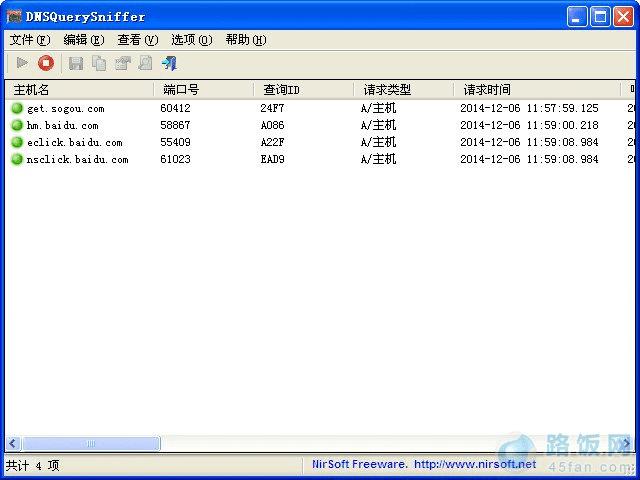The image size is (640, 480).
Task: Click the 共计 4 项 status bar text
Action: tap(32, 465)
